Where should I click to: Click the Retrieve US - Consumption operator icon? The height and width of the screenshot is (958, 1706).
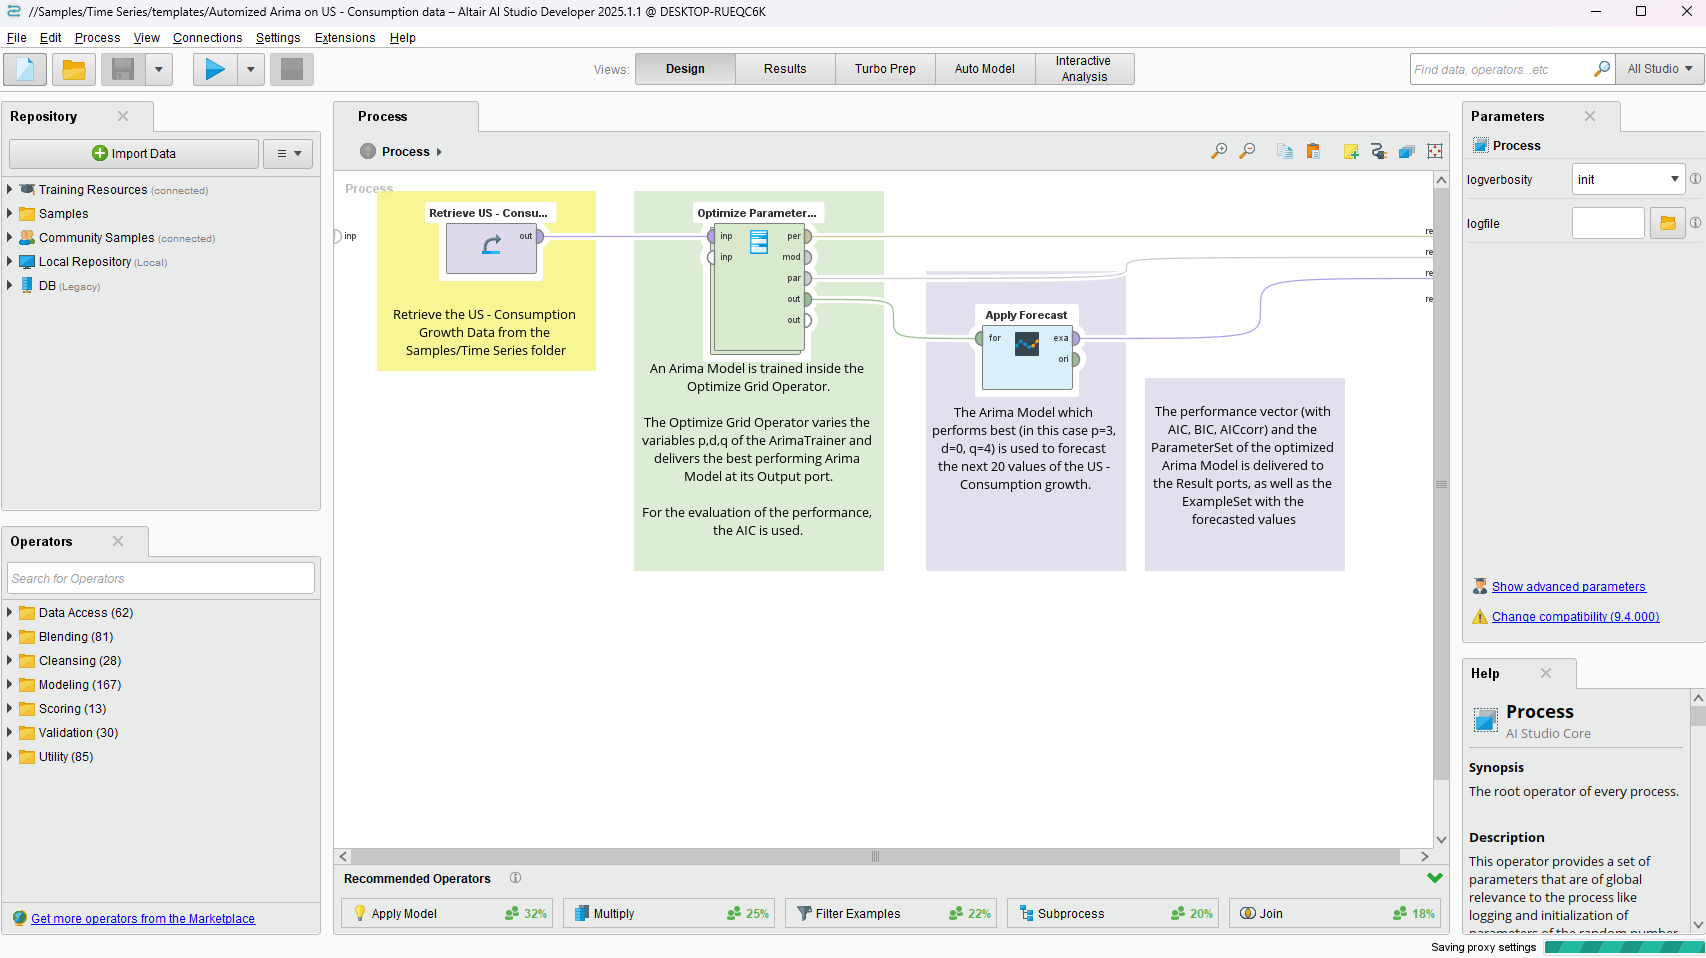click(491, 245)
